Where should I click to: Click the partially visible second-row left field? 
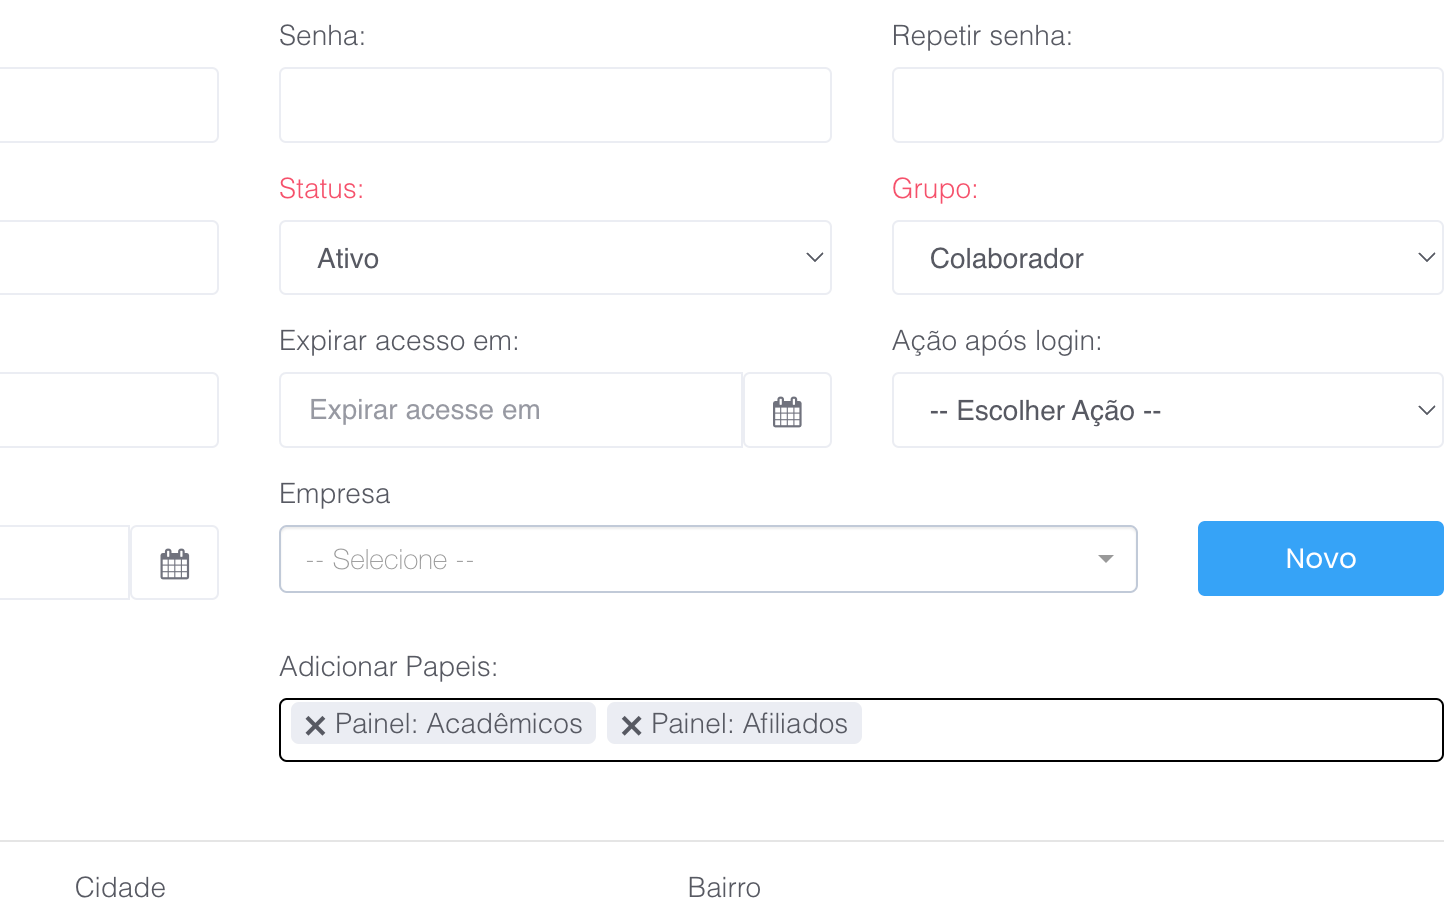[108, 258]
